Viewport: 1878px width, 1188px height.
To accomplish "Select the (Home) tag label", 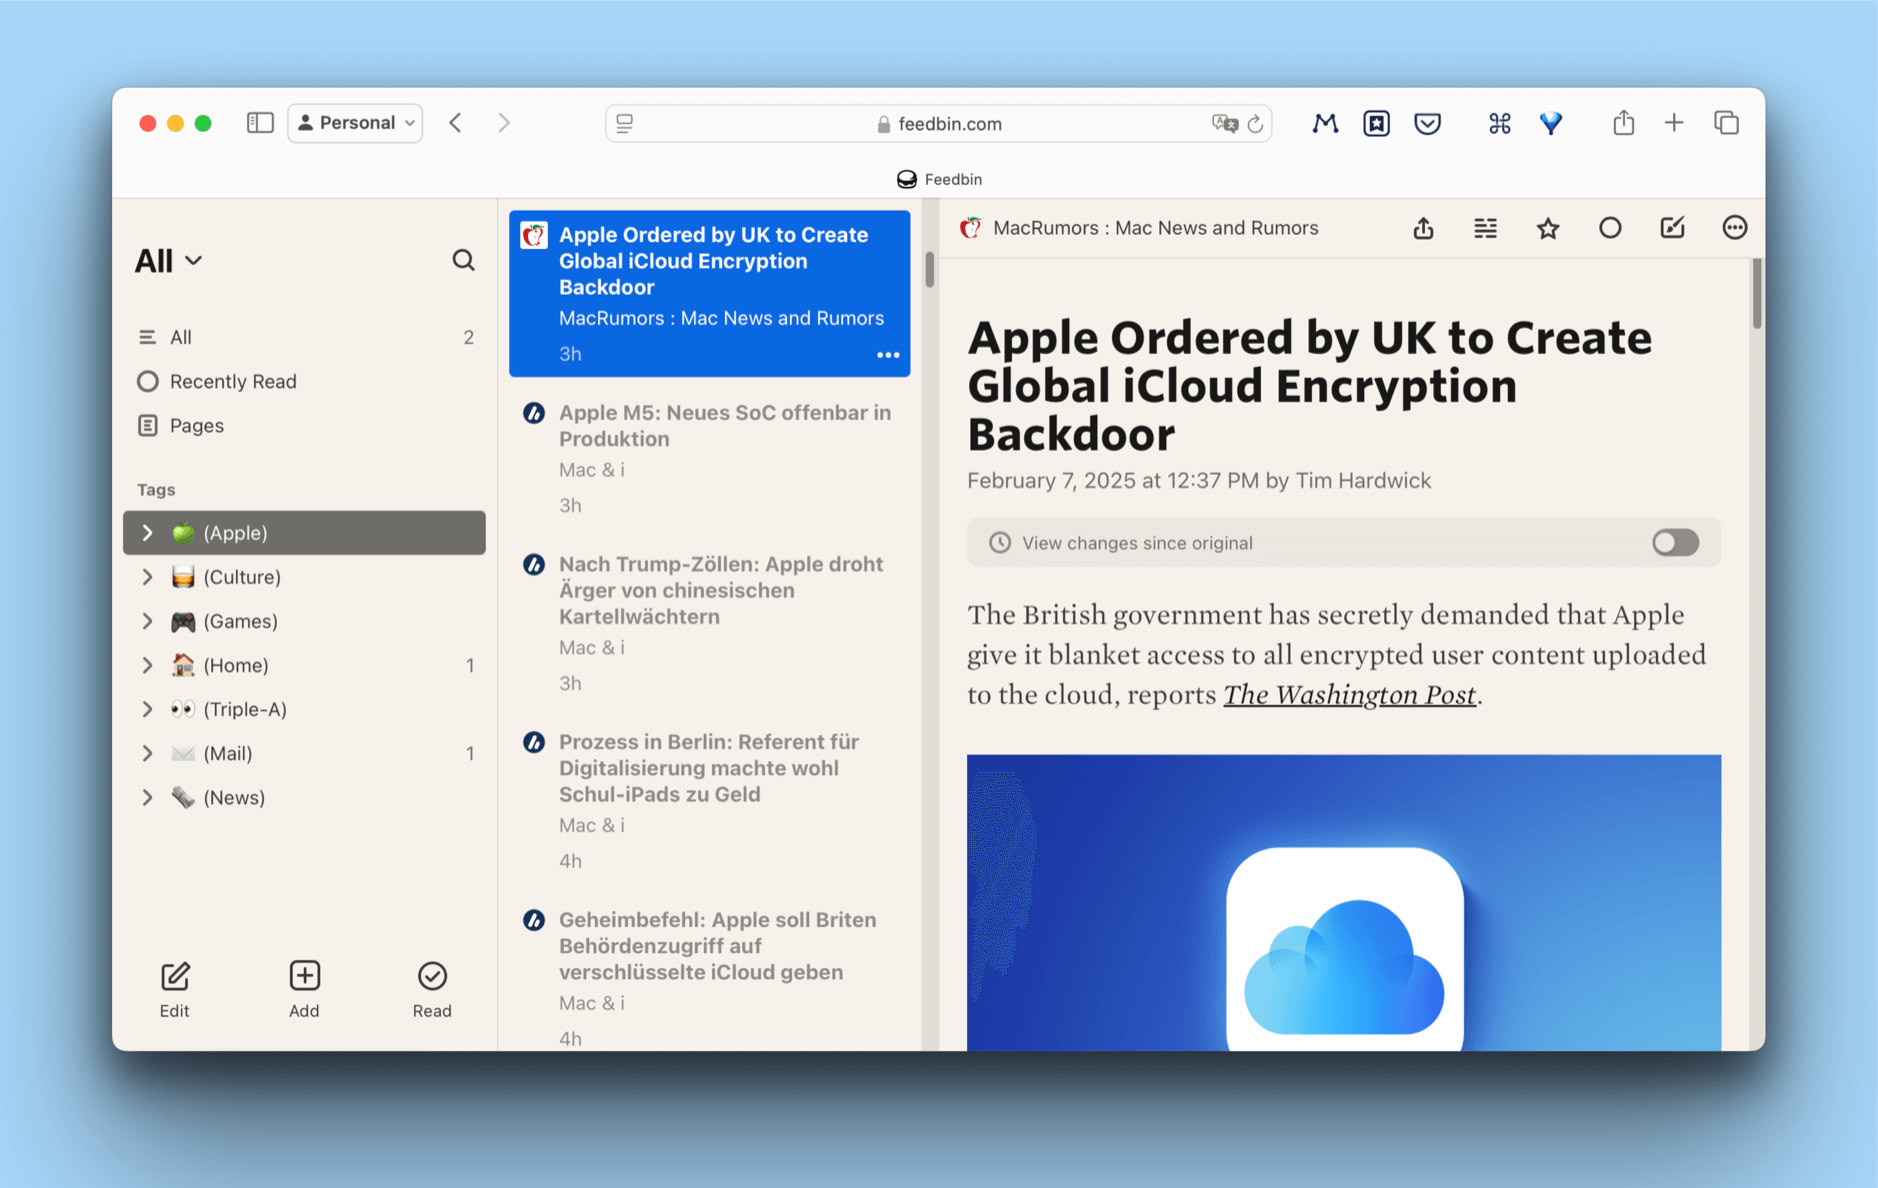I will pyautogui.click(x=236, y=665).
